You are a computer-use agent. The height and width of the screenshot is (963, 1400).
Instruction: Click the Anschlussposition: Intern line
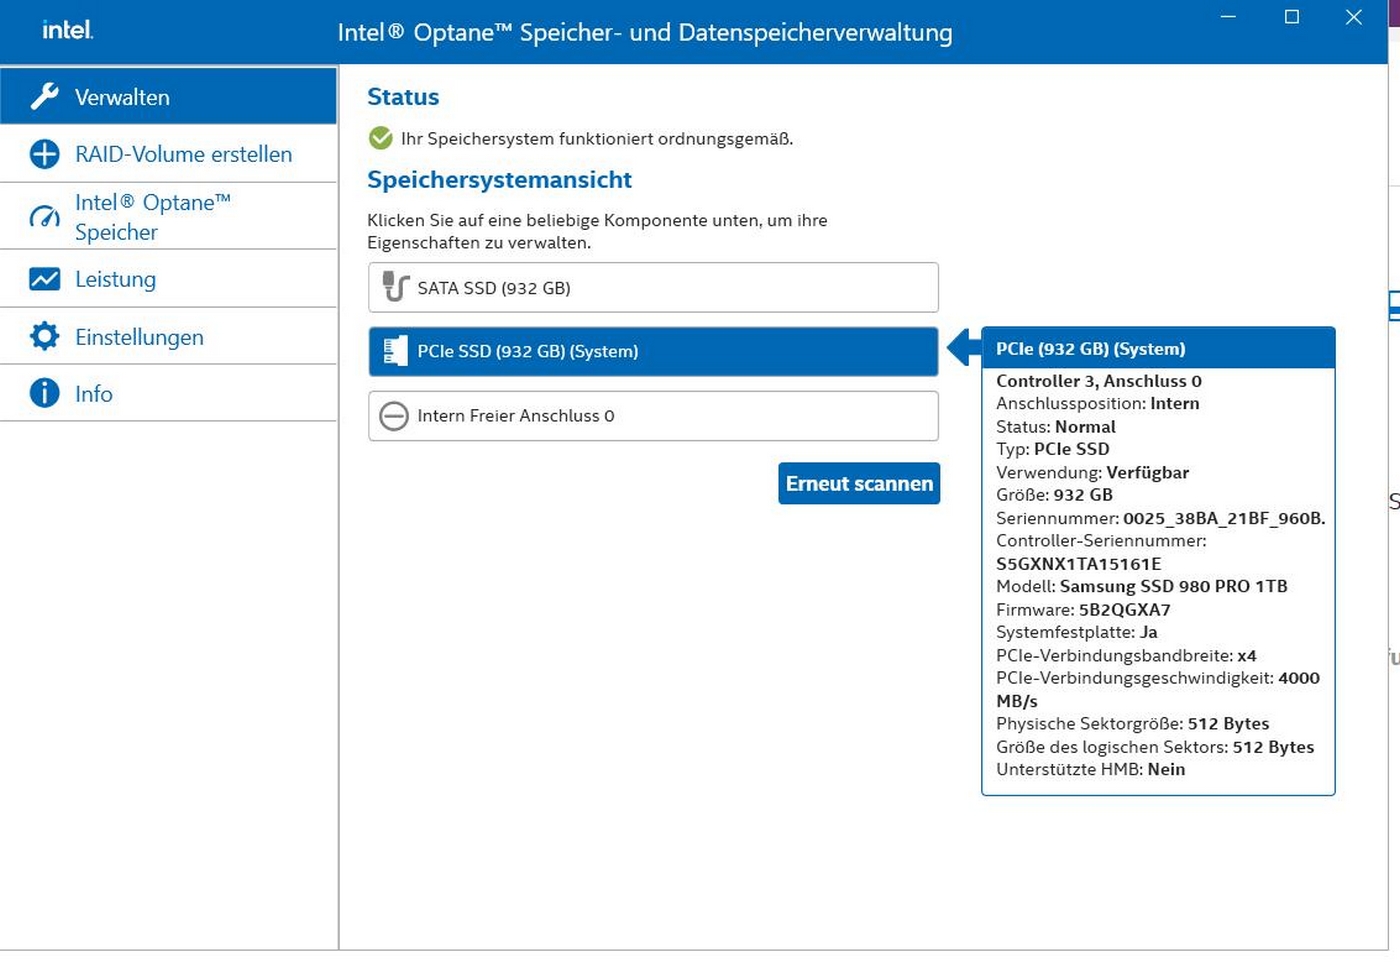(x=1097, y=403)
